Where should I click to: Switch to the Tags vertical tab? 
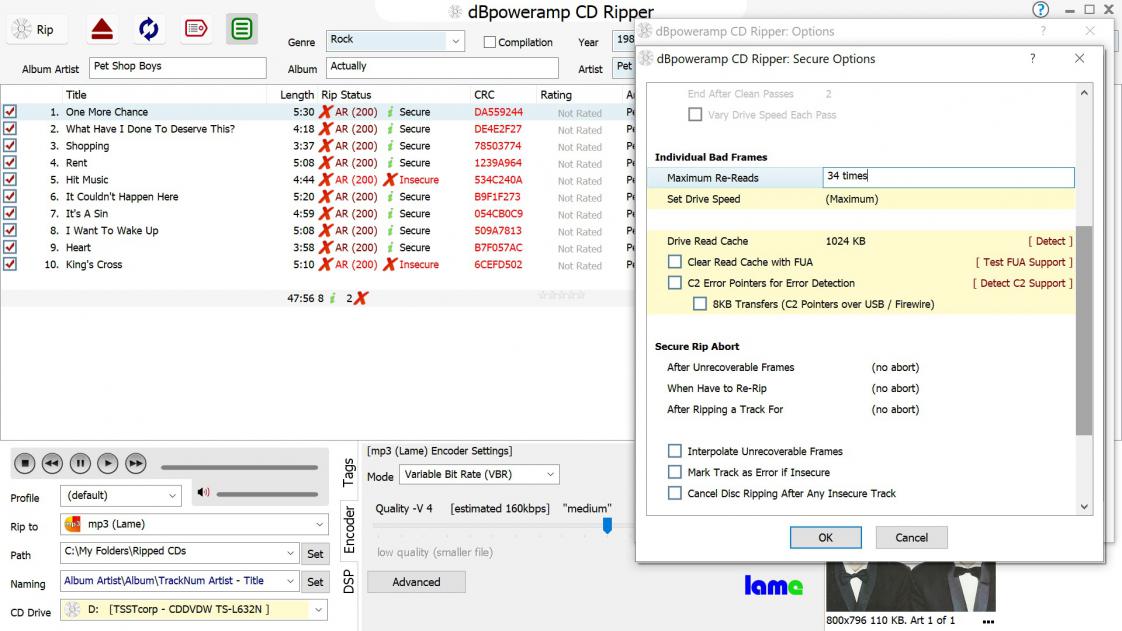[x=348, y=471]
